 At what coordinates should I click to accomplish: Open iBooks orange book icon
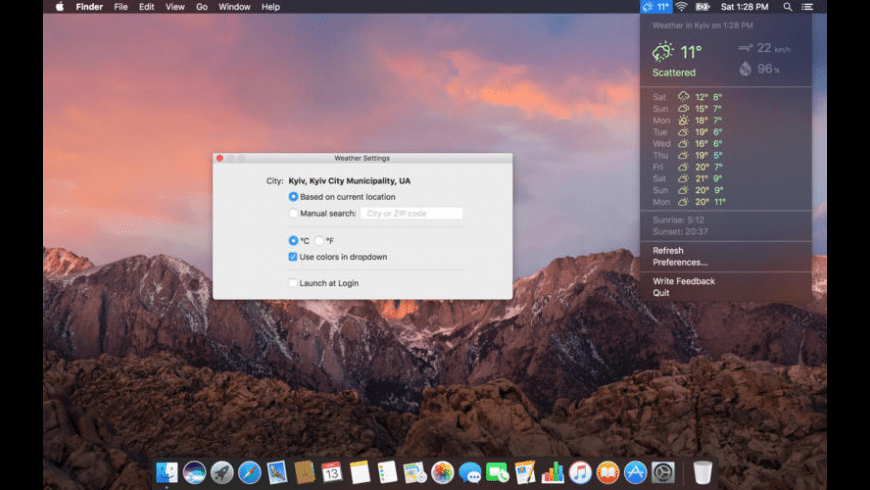click(x=608, y=473)
